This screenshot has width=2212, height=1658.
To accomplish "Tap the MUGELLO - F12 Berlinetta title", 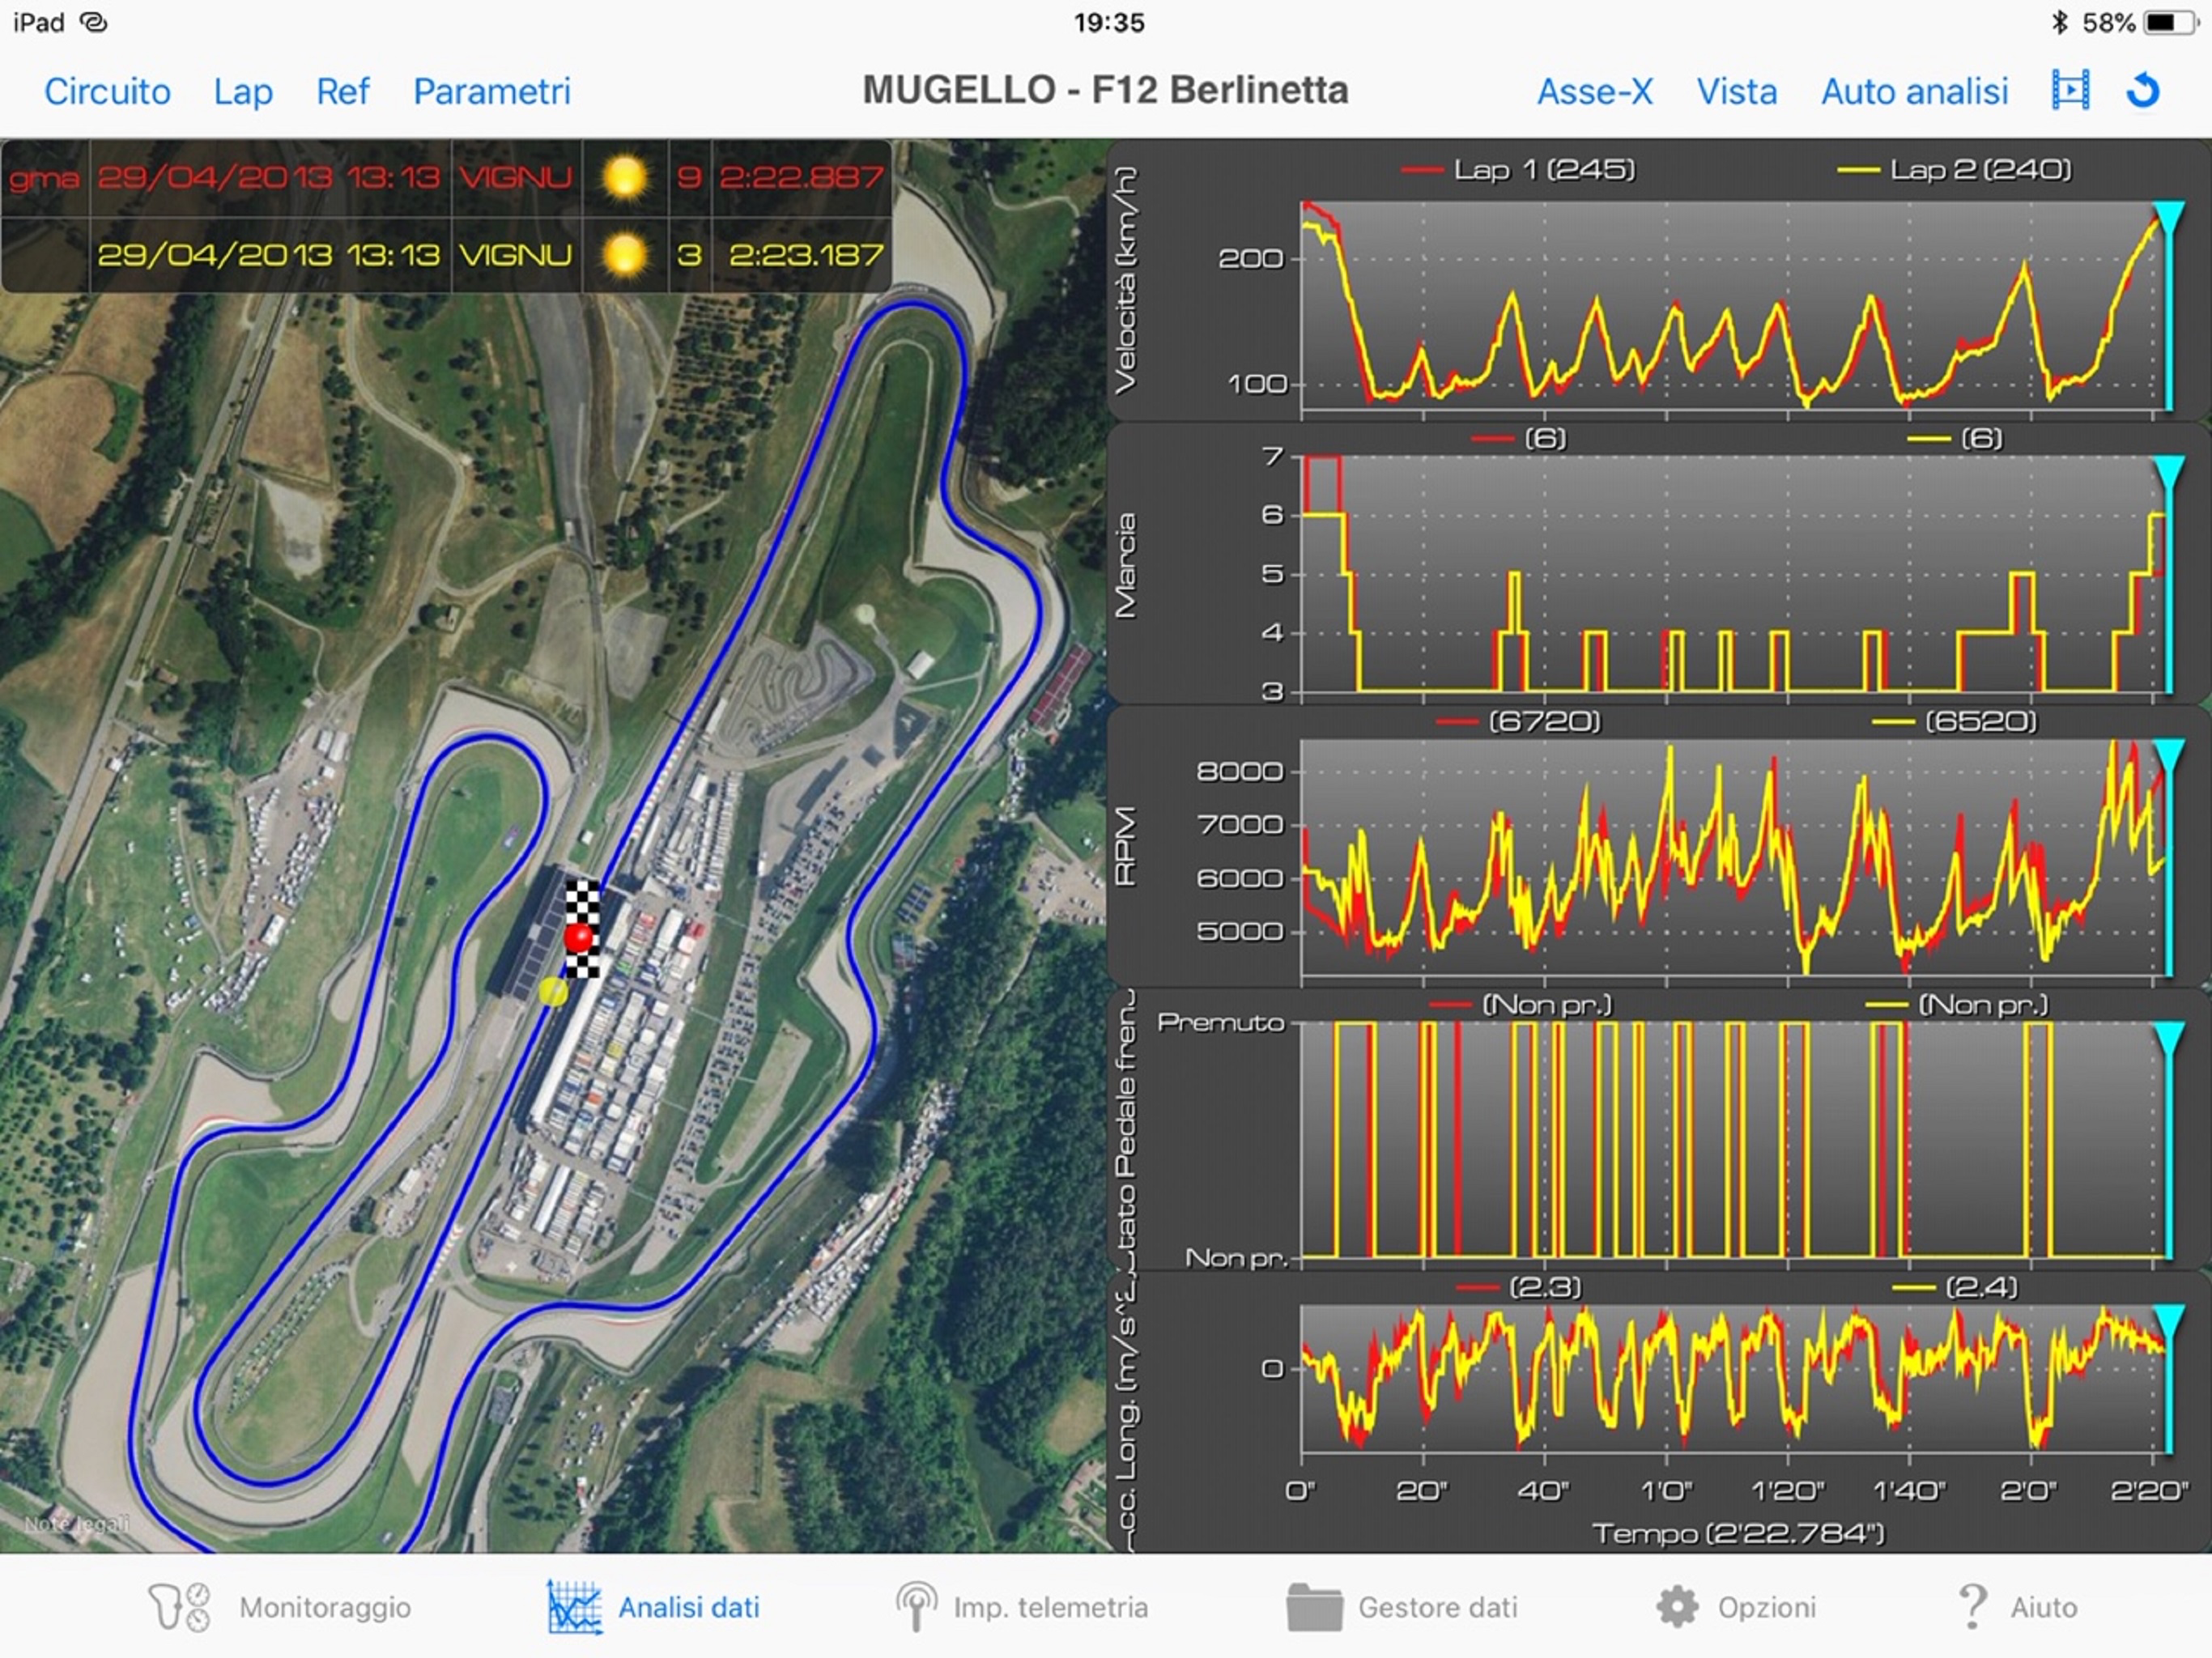I will click(1105, 90).
